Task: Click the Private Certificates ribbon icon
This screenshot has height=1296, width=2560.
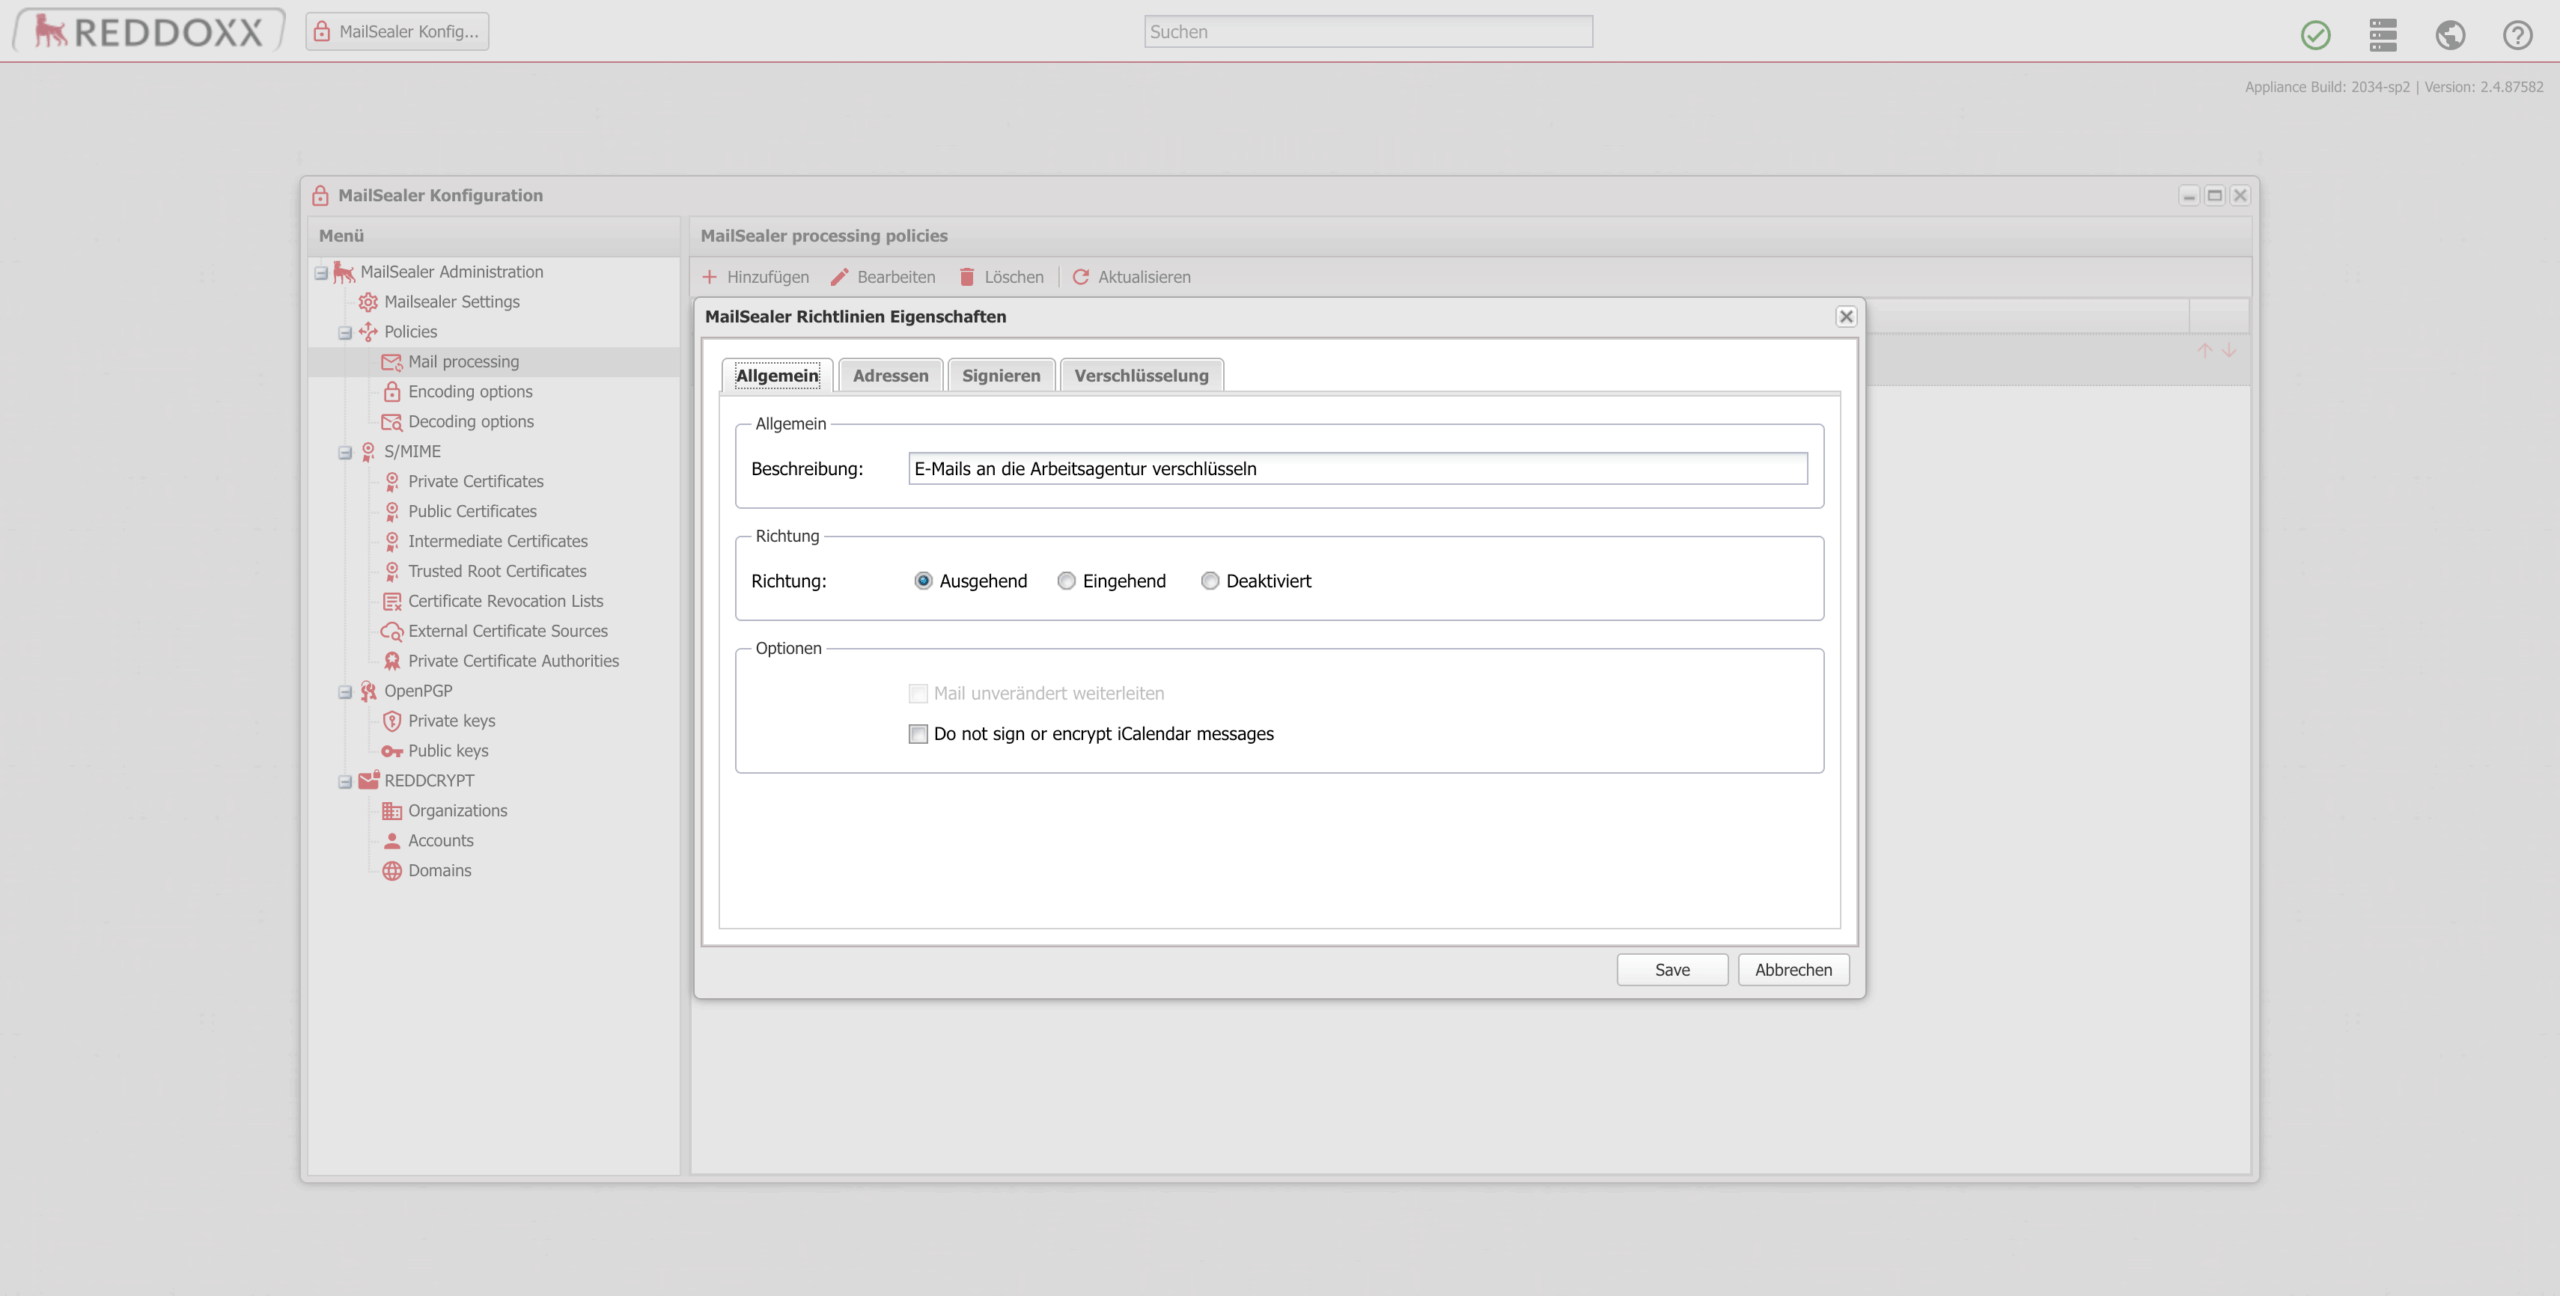Action: tap(392, 481)
